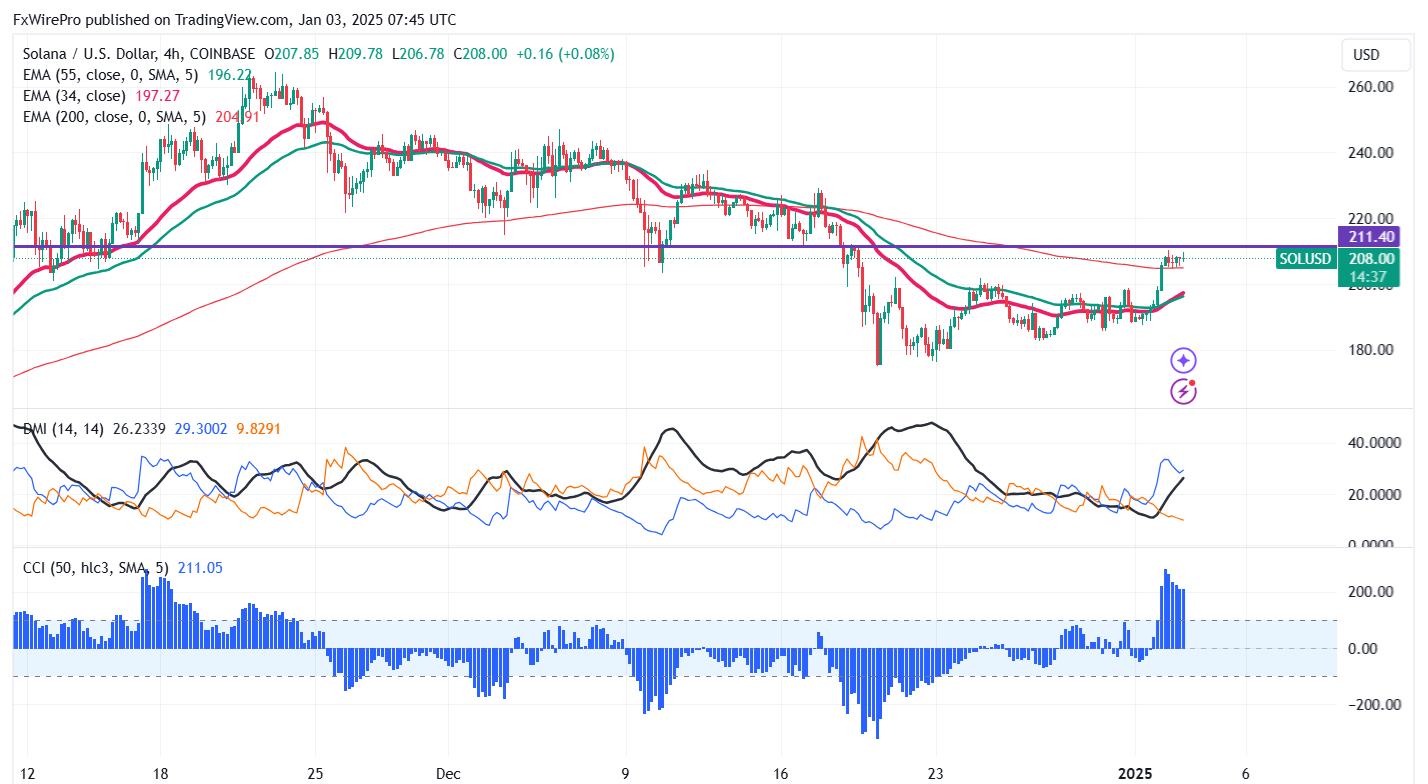Click the 220.00 price axis label
This screenshot has height=784, width=1428.
point(1370,218)
